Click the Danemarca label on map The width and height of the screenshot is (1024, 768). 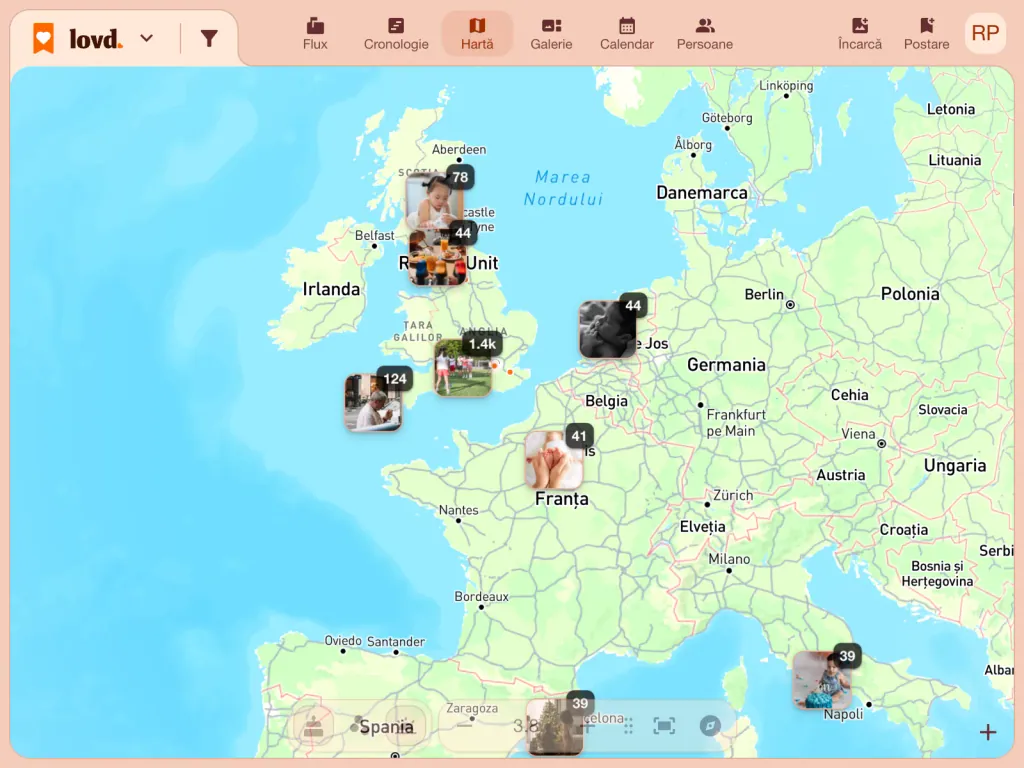702,193
